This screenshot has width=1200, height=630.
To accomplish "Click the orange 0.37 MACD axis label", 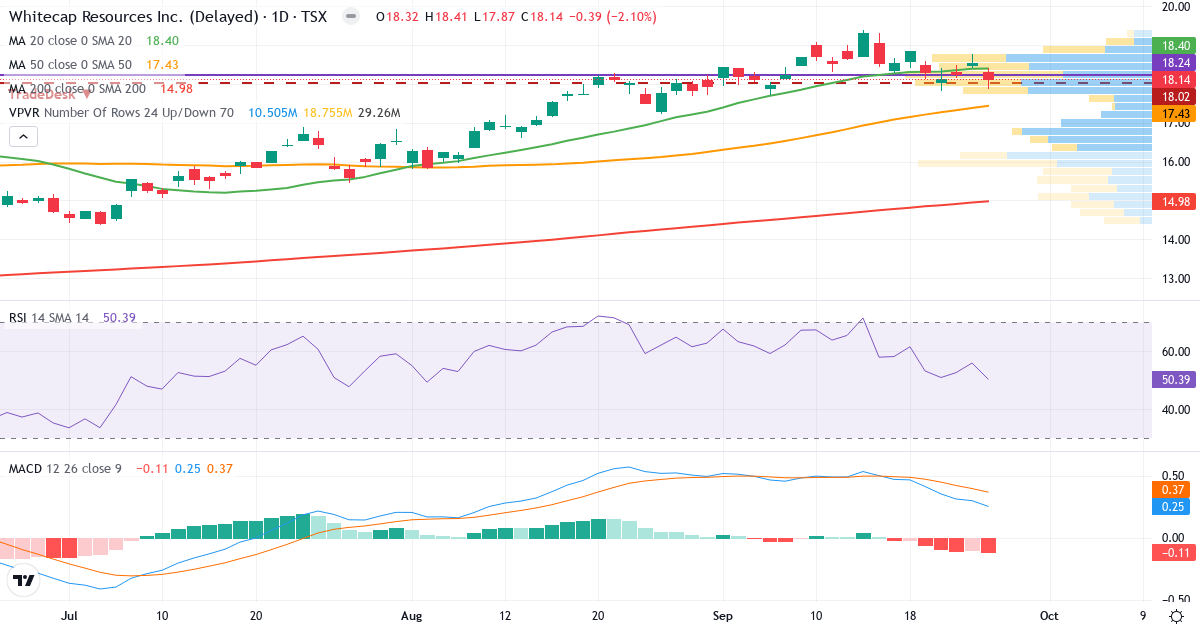I will [x=1173, y=489].
